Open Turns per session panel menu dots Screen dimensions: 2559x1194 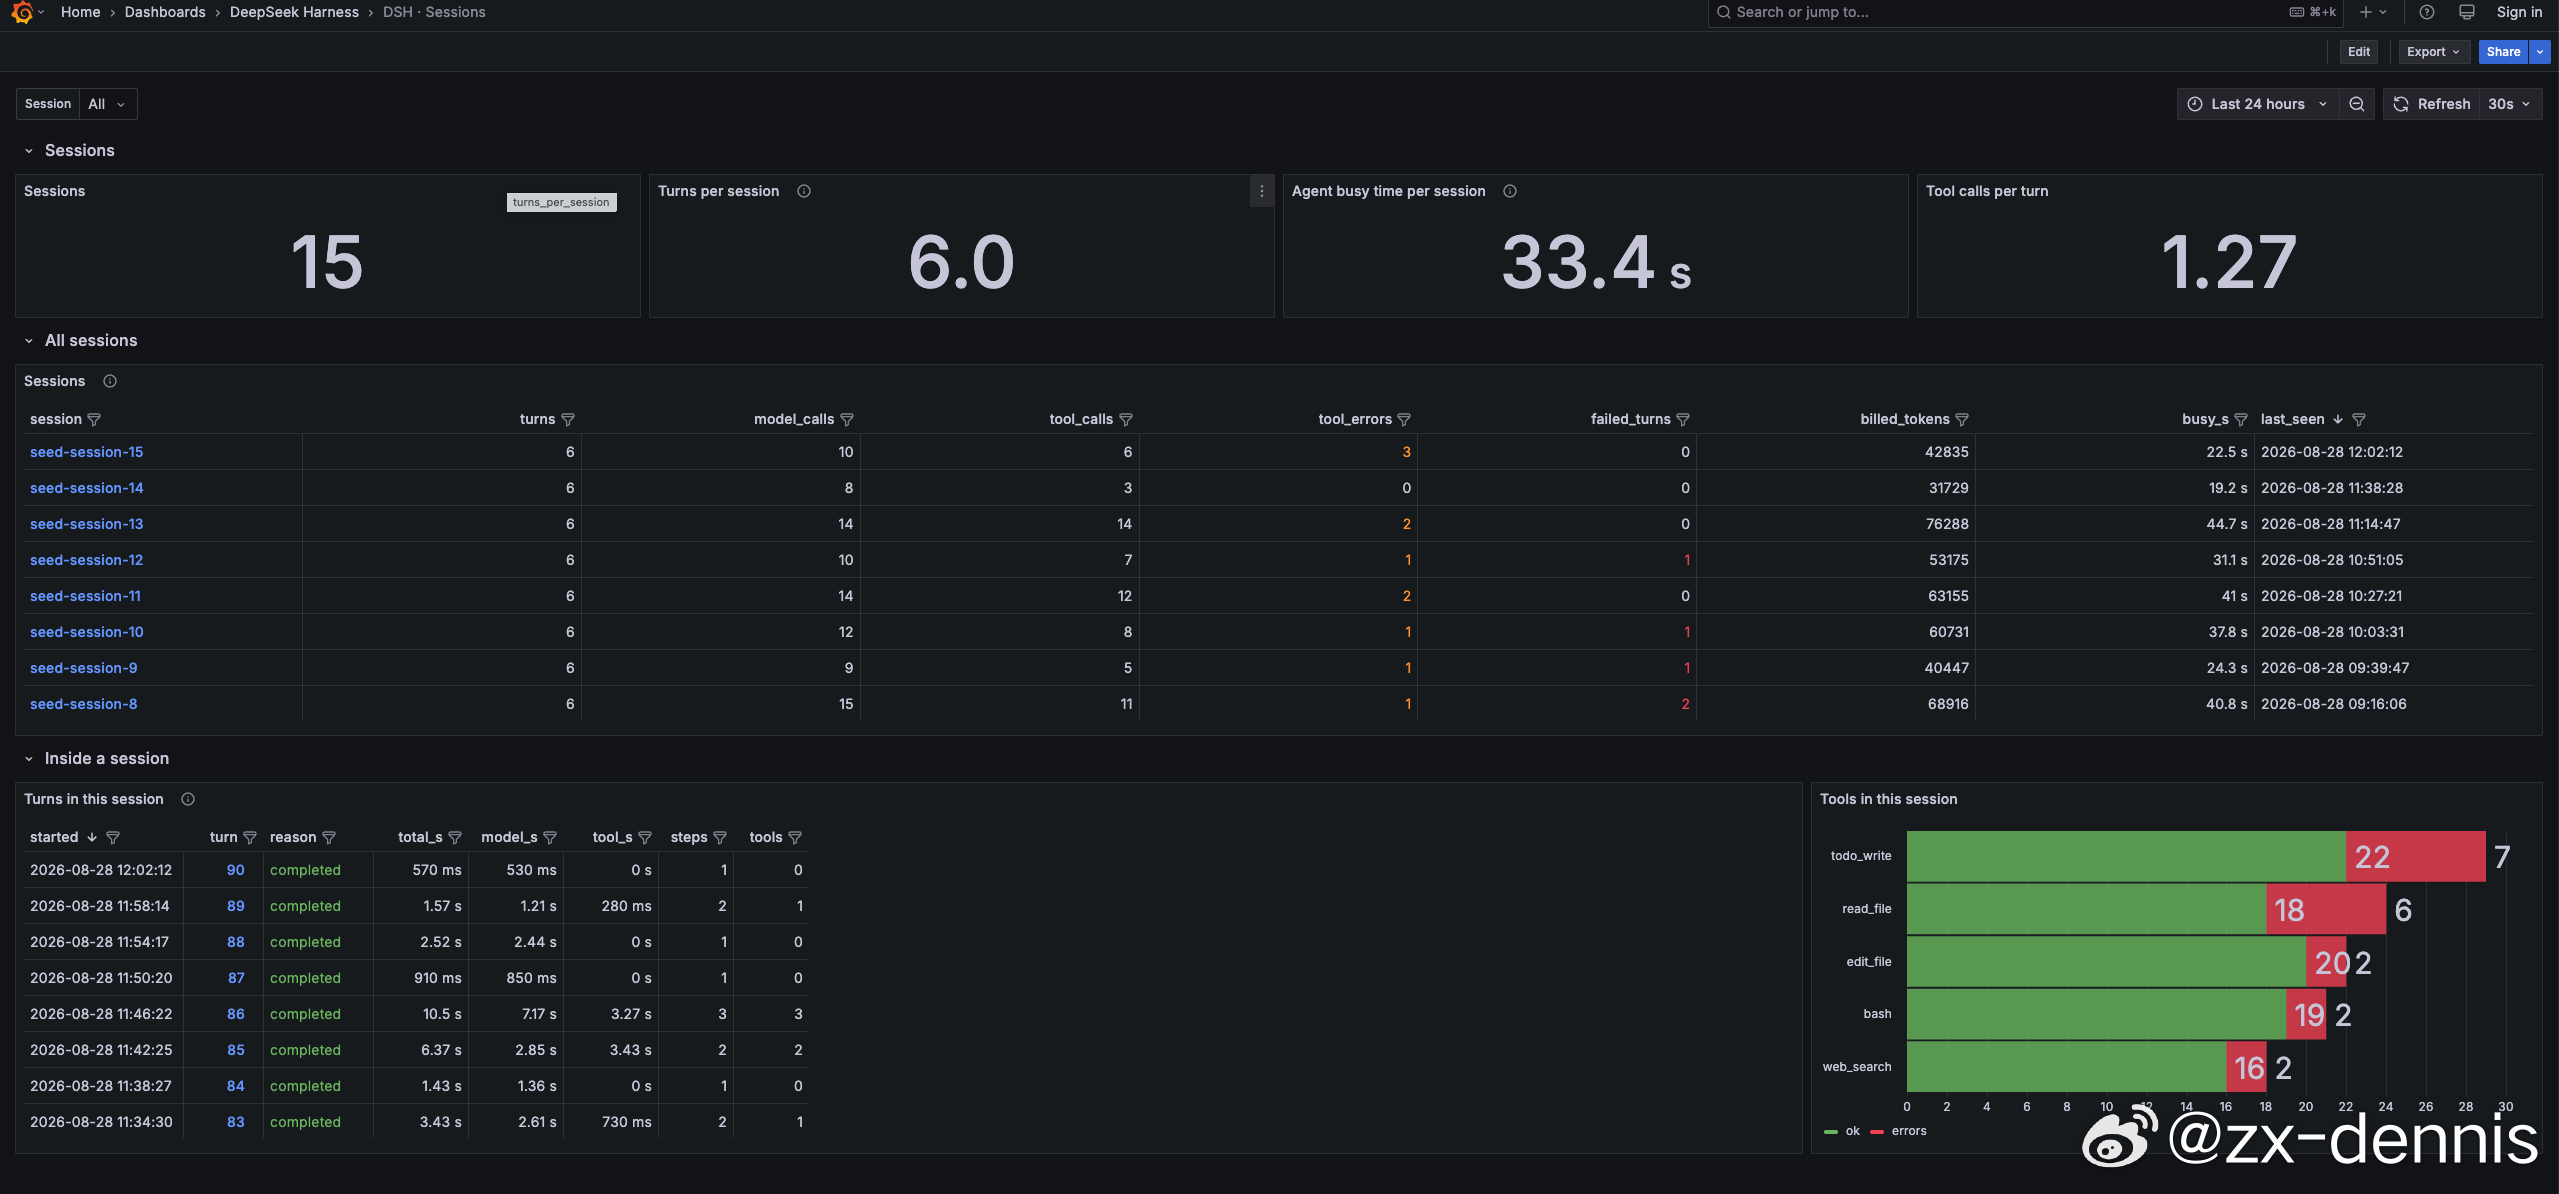click(1262, 191)
